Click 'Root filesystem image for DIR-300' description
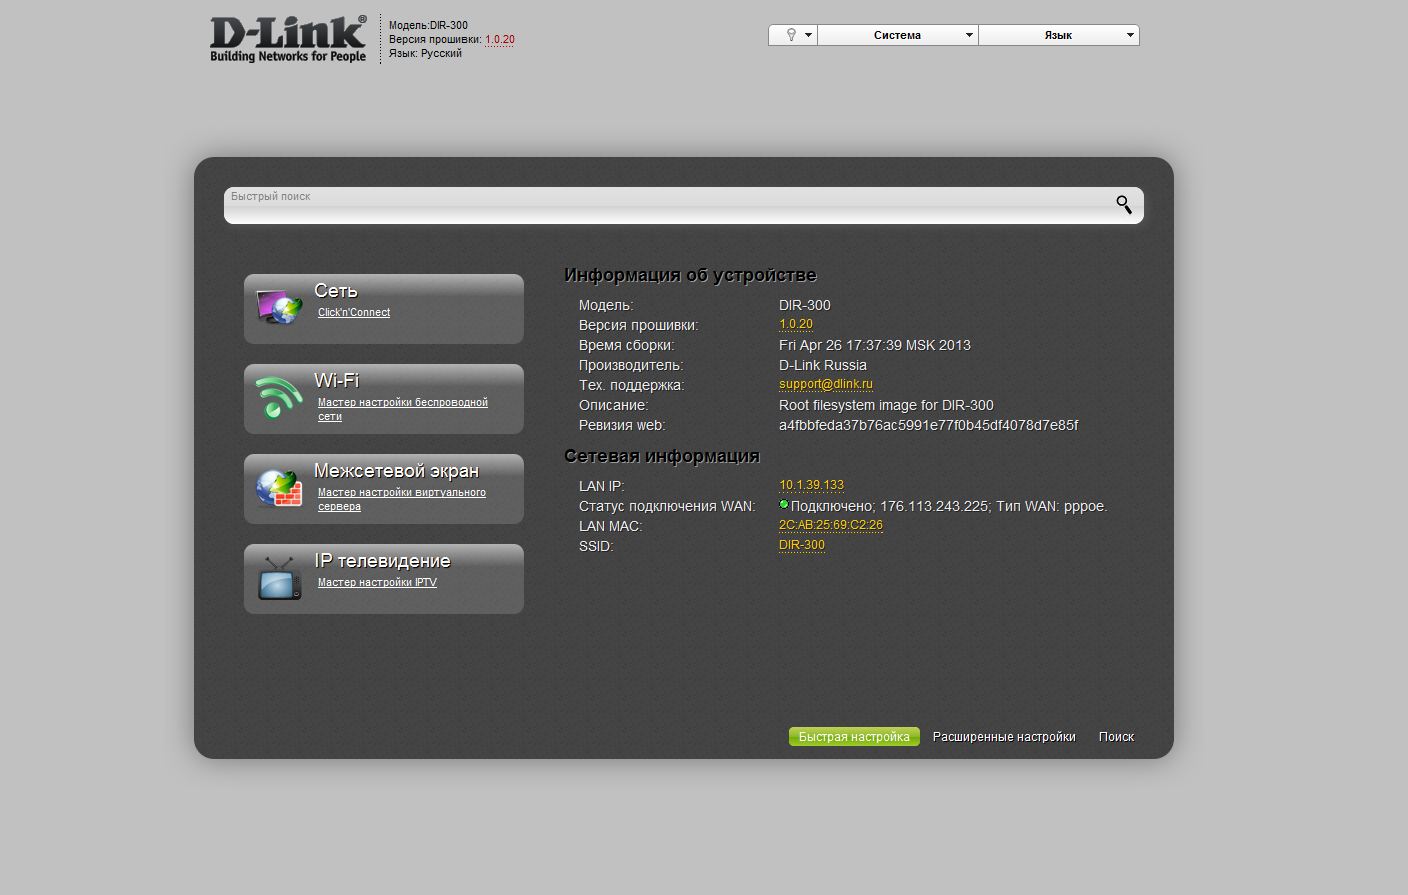The width and height of the screenshot is (1408, 895). point(886,405)
